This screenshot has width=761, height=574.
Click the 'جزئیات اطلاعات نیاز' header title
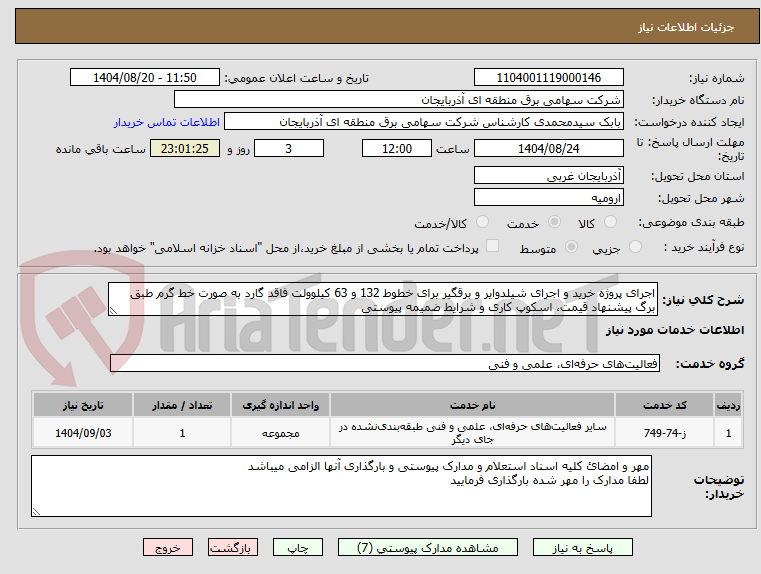coord(686,27)
